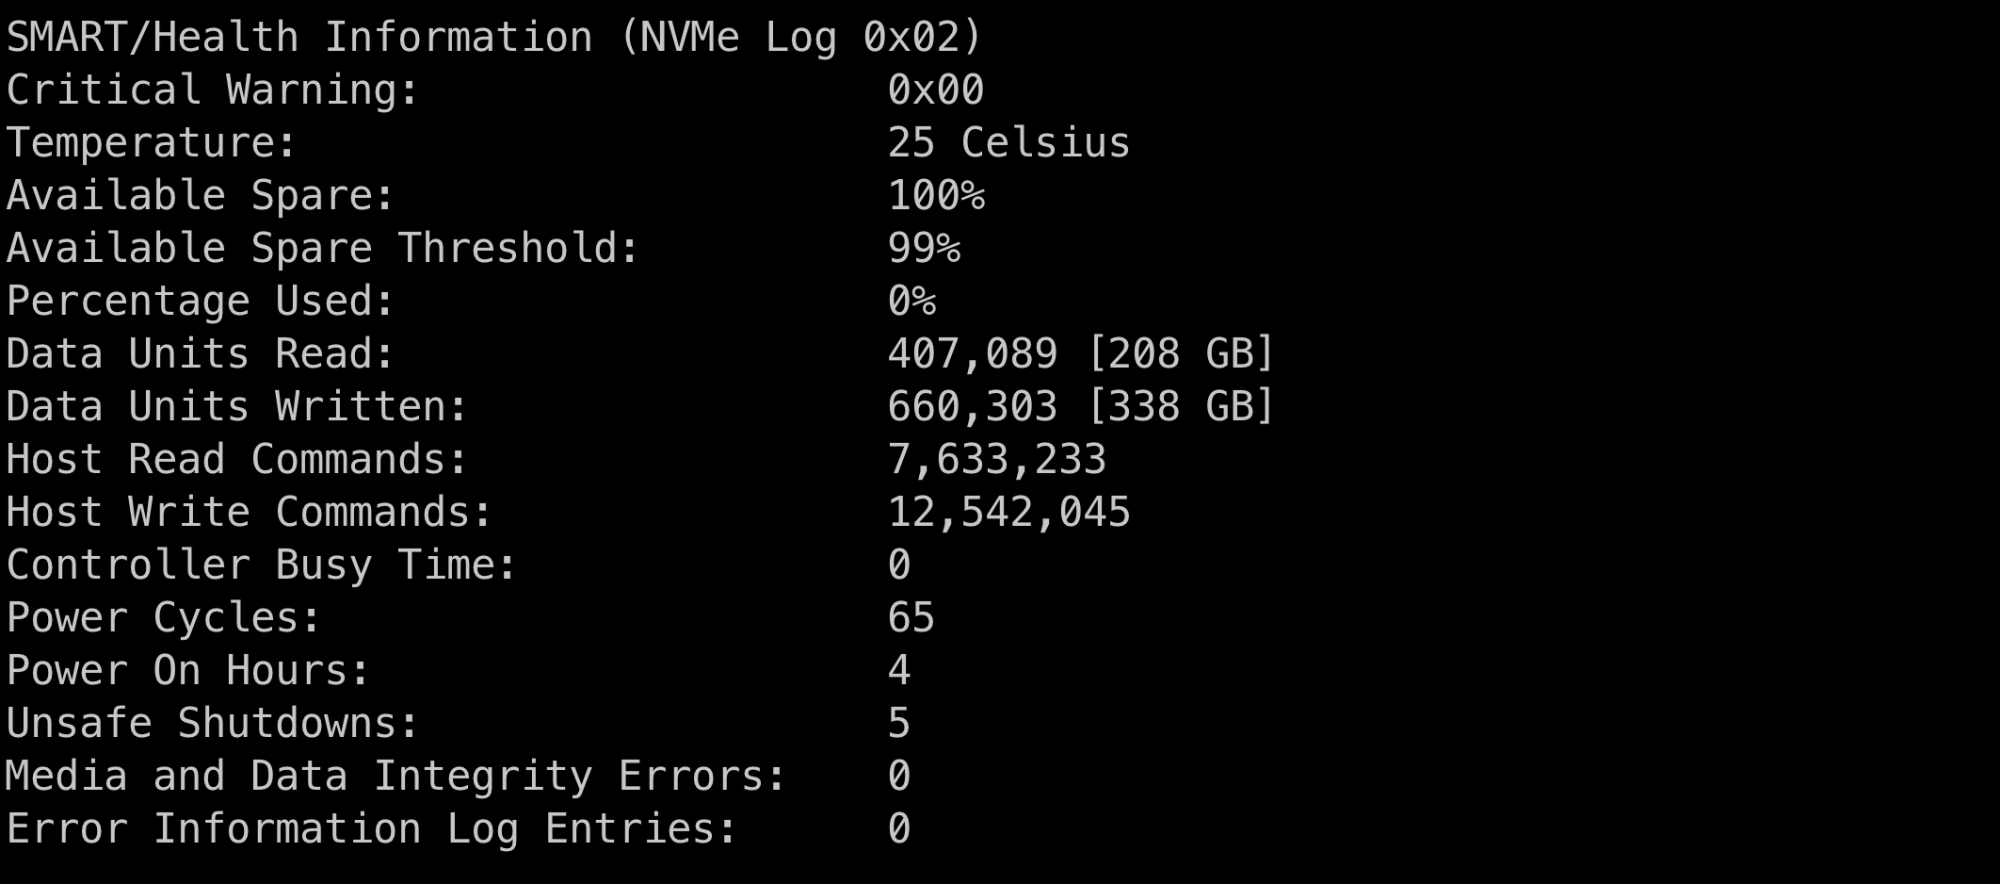Click the Unsafe Shutdowns value 5
Image resolution: width=2000 pixels, height=884 pixels.
[x=899, y=724]
